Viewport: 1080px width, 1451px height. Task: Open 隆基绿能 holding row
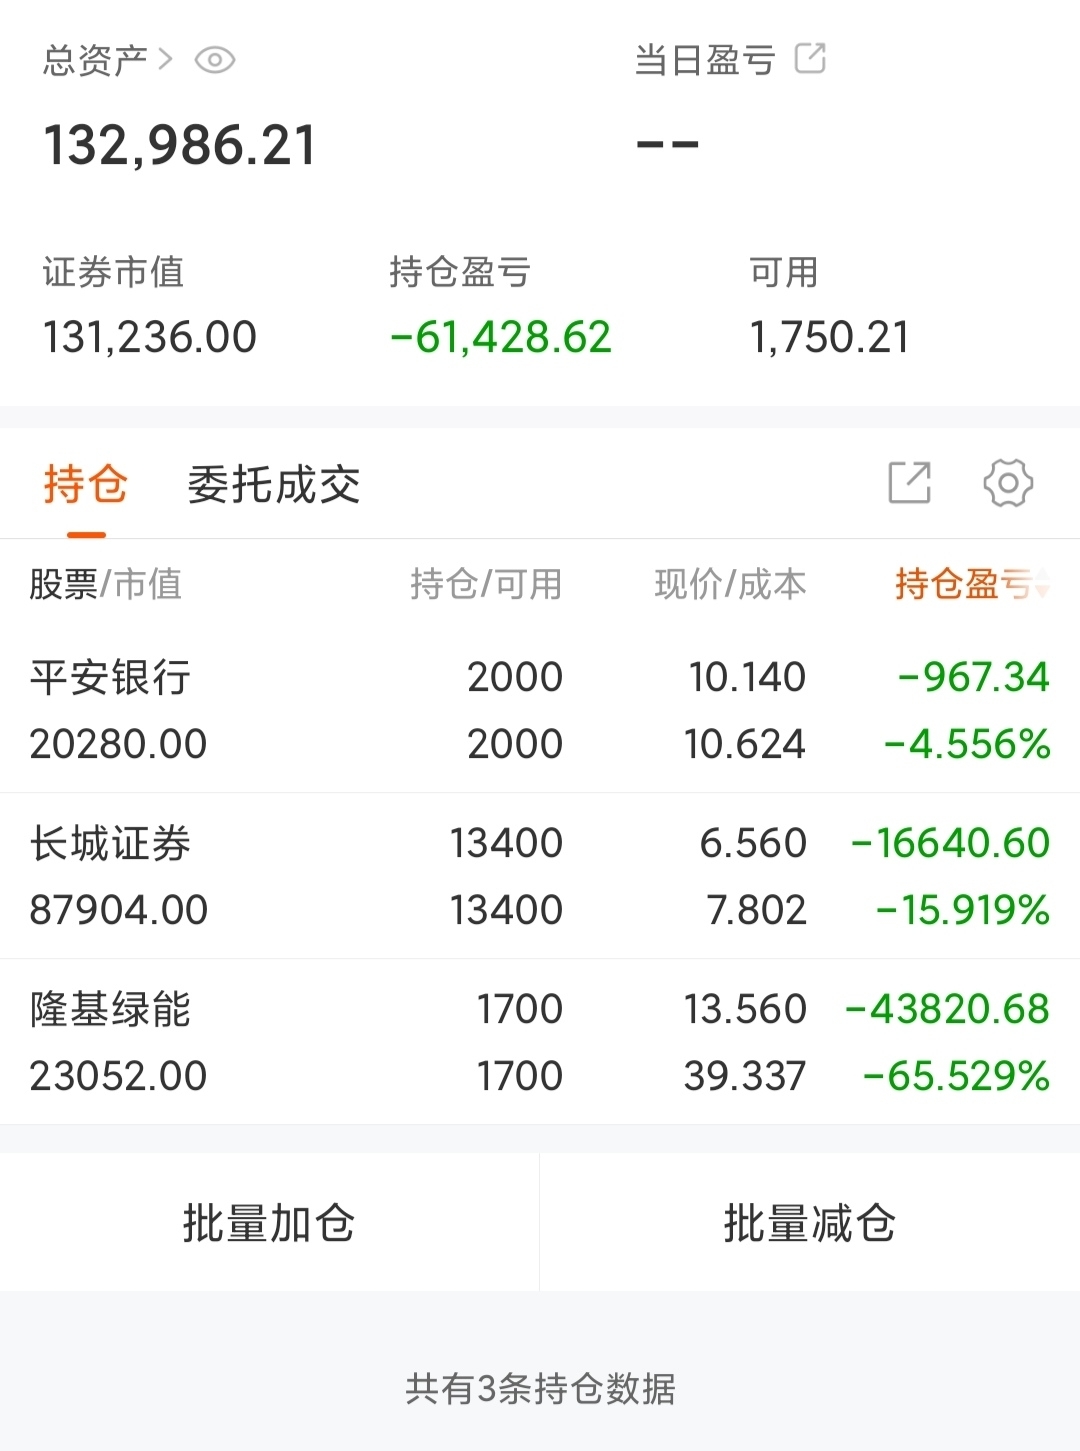click(x=540, y=1042)
